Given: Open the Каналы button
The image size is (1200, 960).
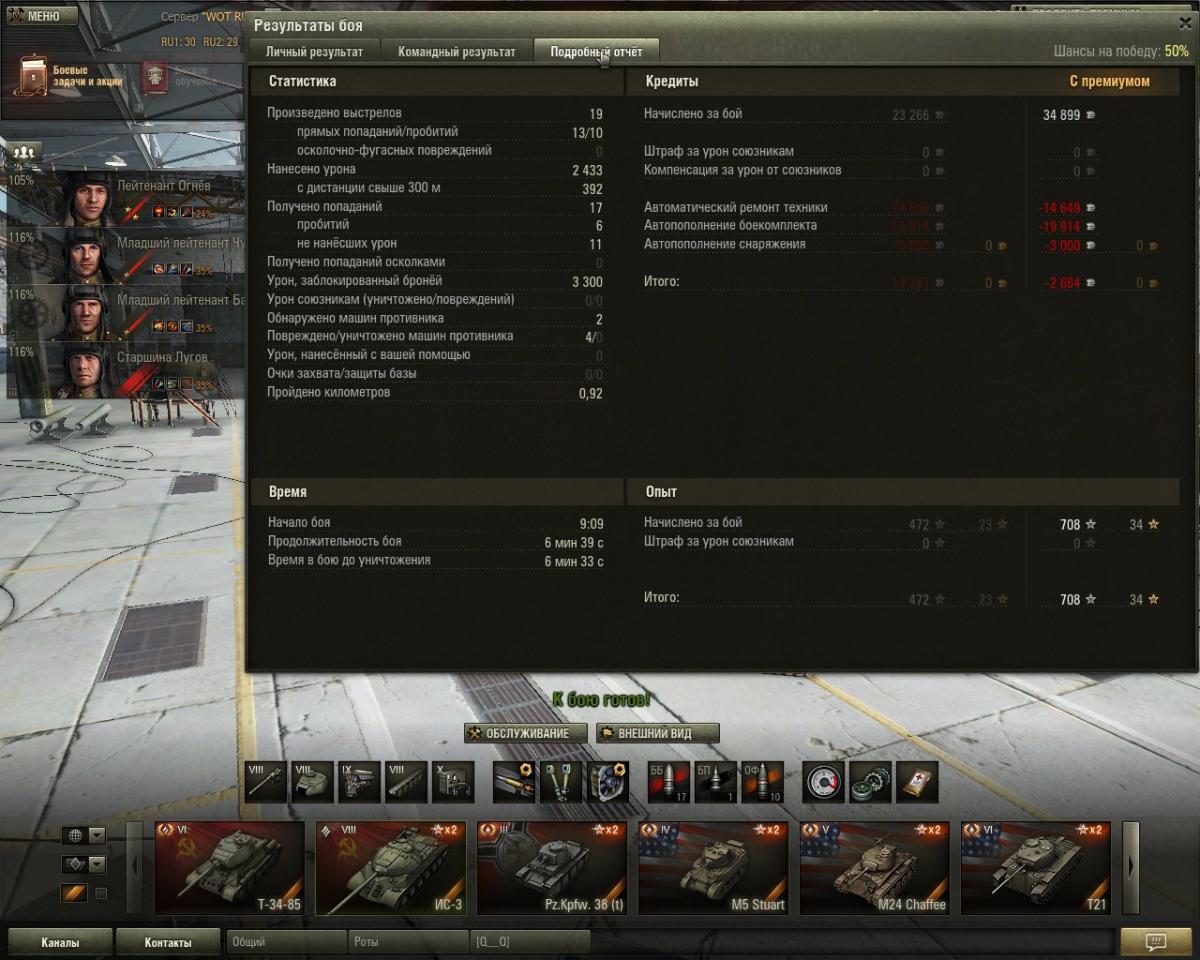Looking at the screenshot, I should [60, 942].
